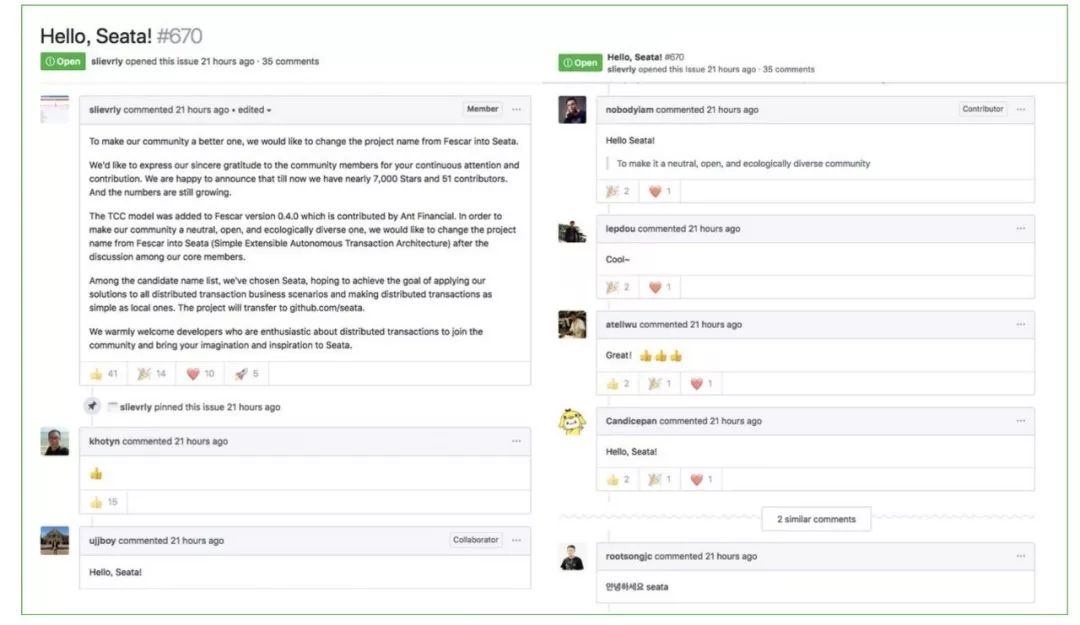Click '21 hours ago' timestamp on rootsongjc's comment
This screenshot has width=1080, height=625.
coord(731,556)
